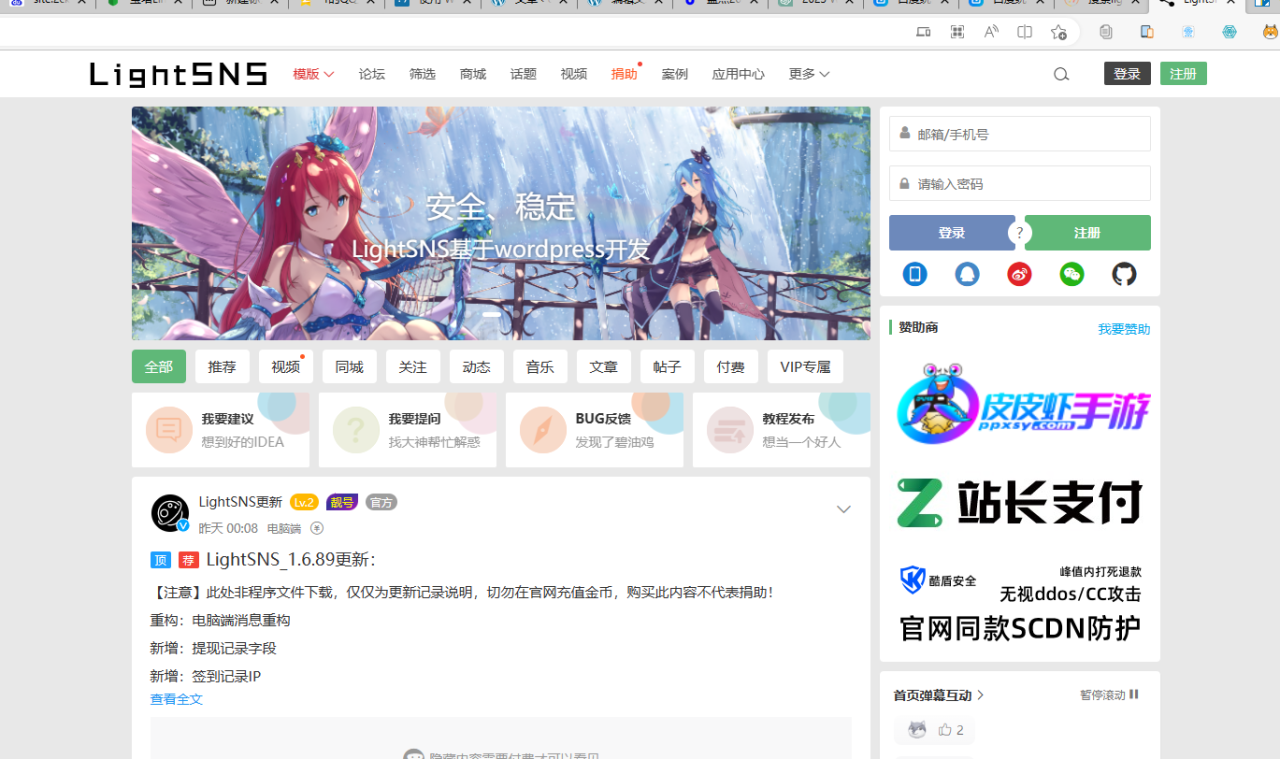Open 商城 in the top navigation
Screen dimensions: 1280x759
click(473, 74)
